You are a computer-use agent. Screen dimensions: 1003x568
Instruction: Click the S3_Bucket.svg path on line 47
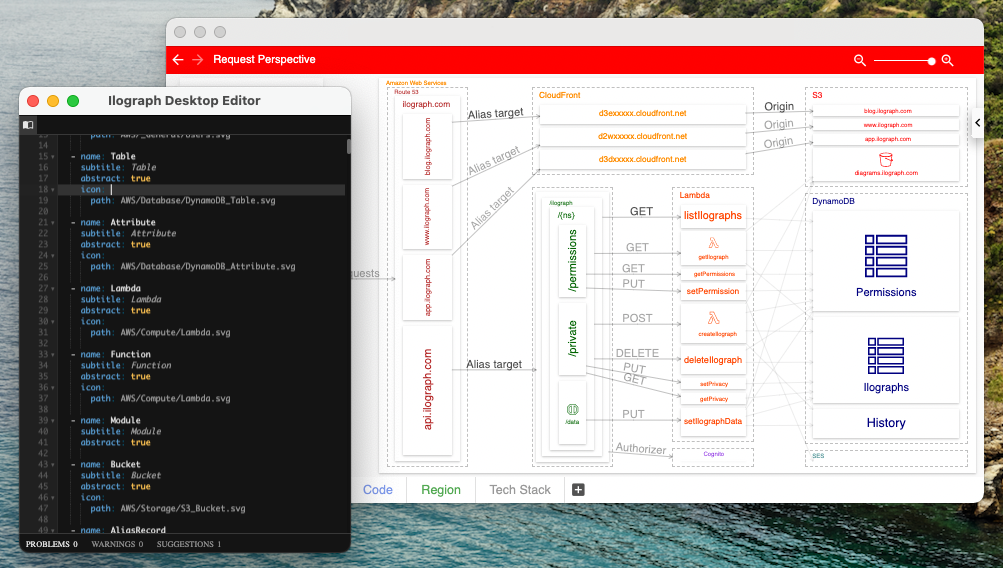(x=183, y=509)
